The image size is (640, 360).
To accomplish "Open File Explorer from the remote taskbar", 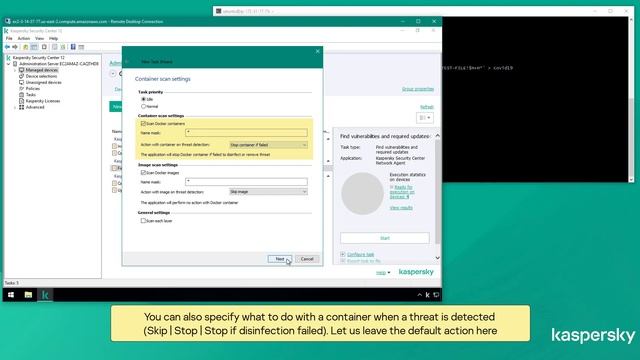I will (28, 295).
